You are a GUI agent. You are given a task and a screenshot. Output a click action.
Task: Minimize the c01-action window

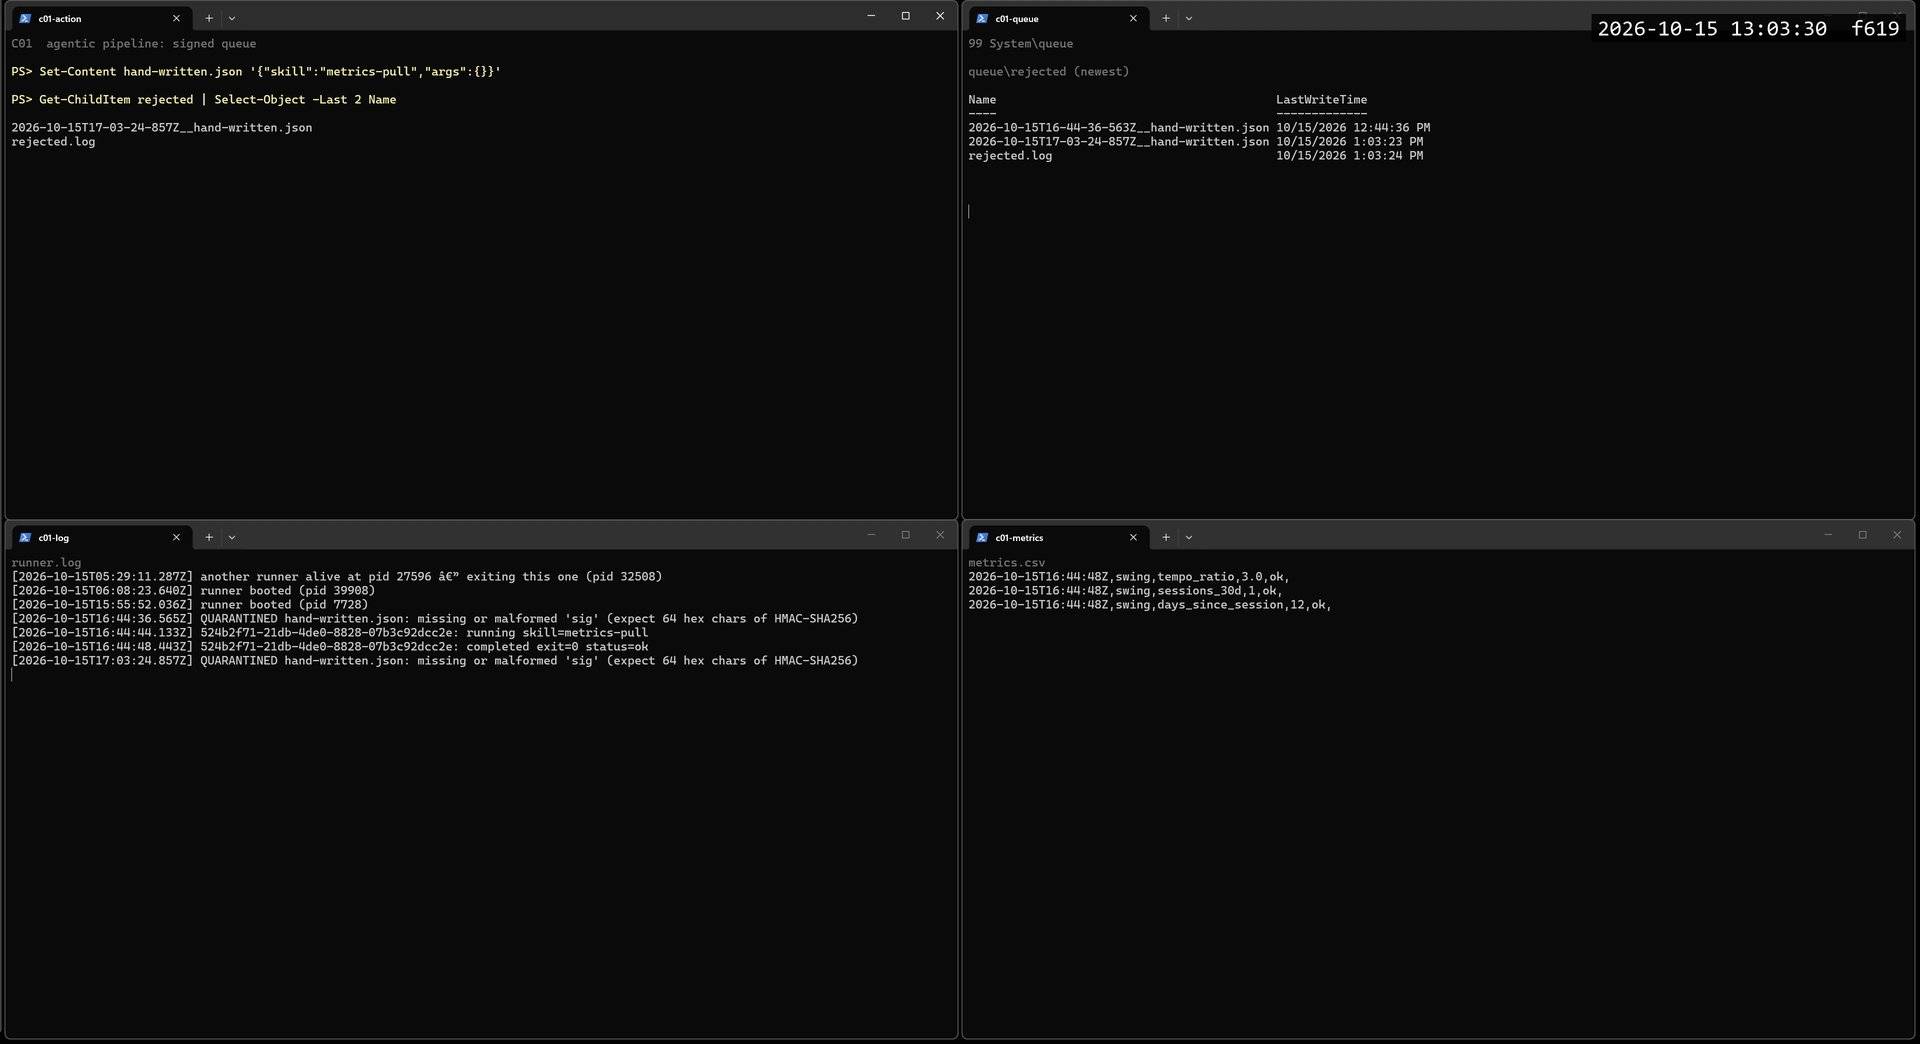871,16
